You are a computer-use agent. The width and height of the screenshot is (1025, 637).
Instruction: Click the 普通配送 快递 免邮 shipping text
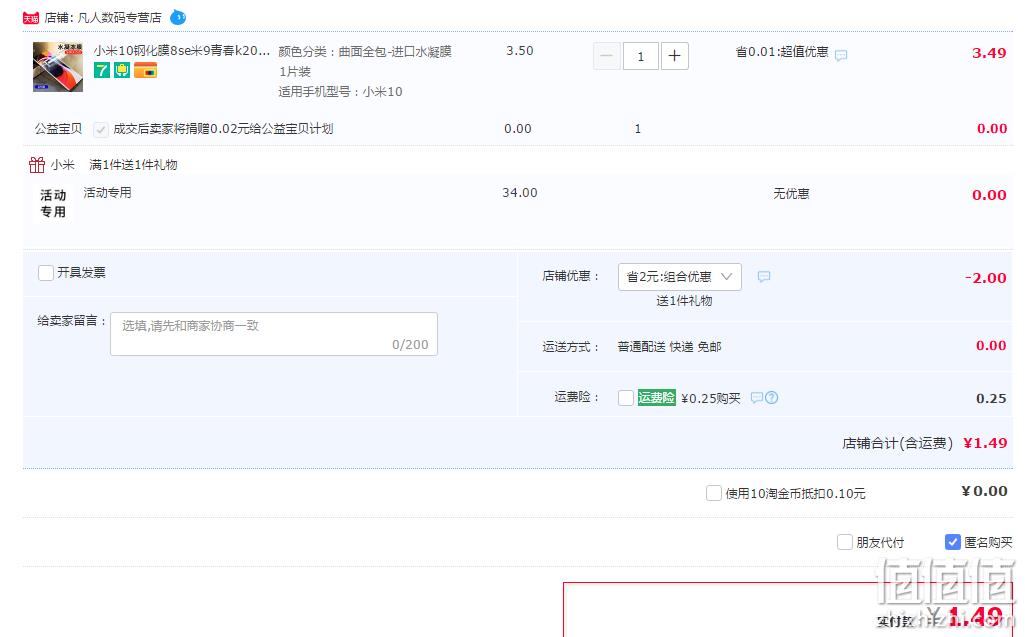tap(669, 347)
